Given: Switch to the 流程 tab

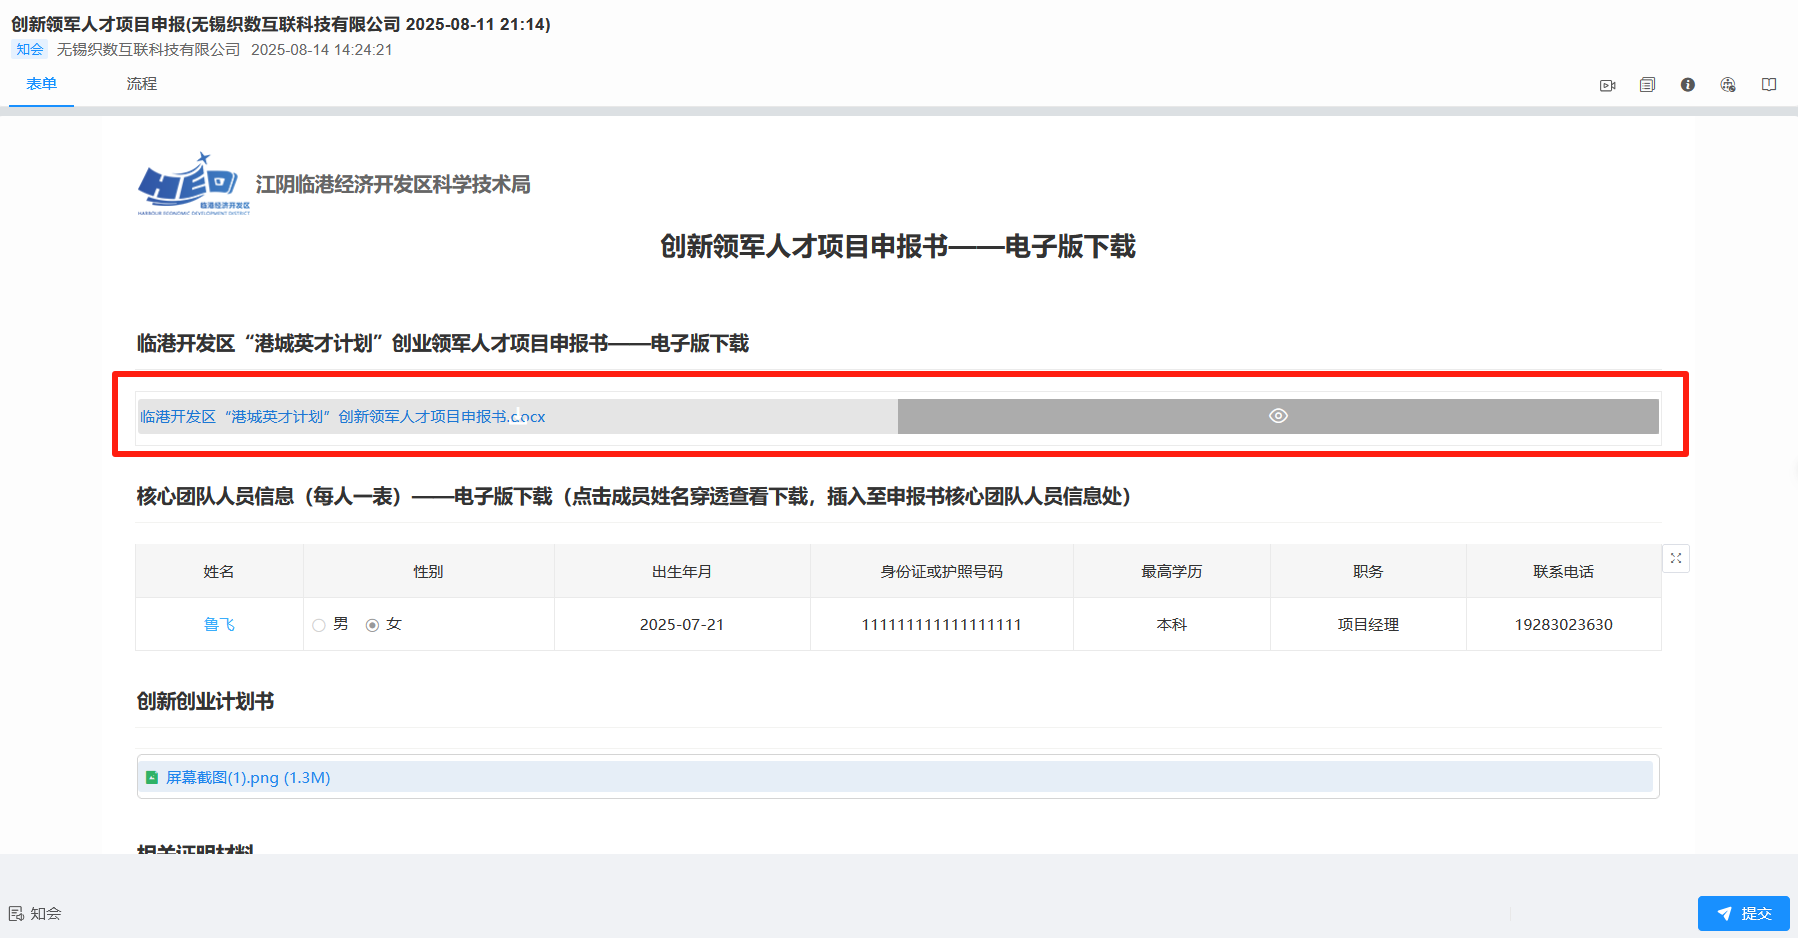Looking at the screenshot, I should 141,84.
